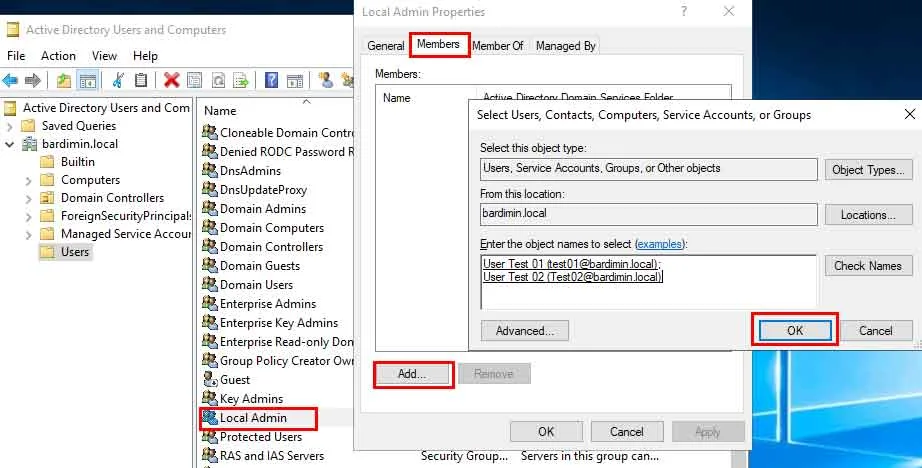Click the Saved Queries folder icon
The width and height of the screenshot is (922, 468).
point(28,126)
